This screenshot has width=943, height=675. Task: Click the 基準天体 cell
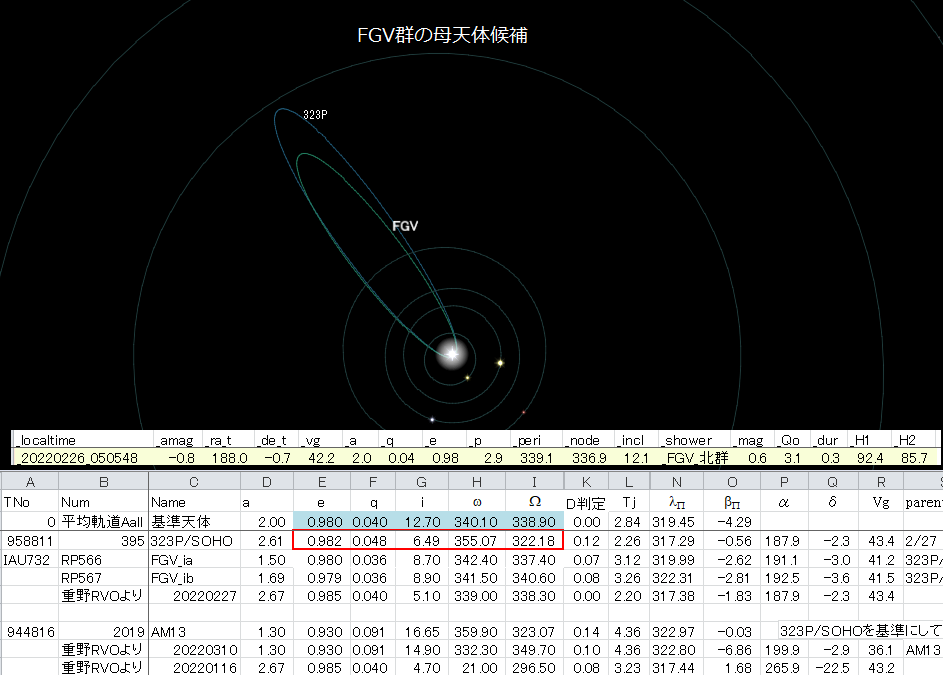(x=182, y=523)
